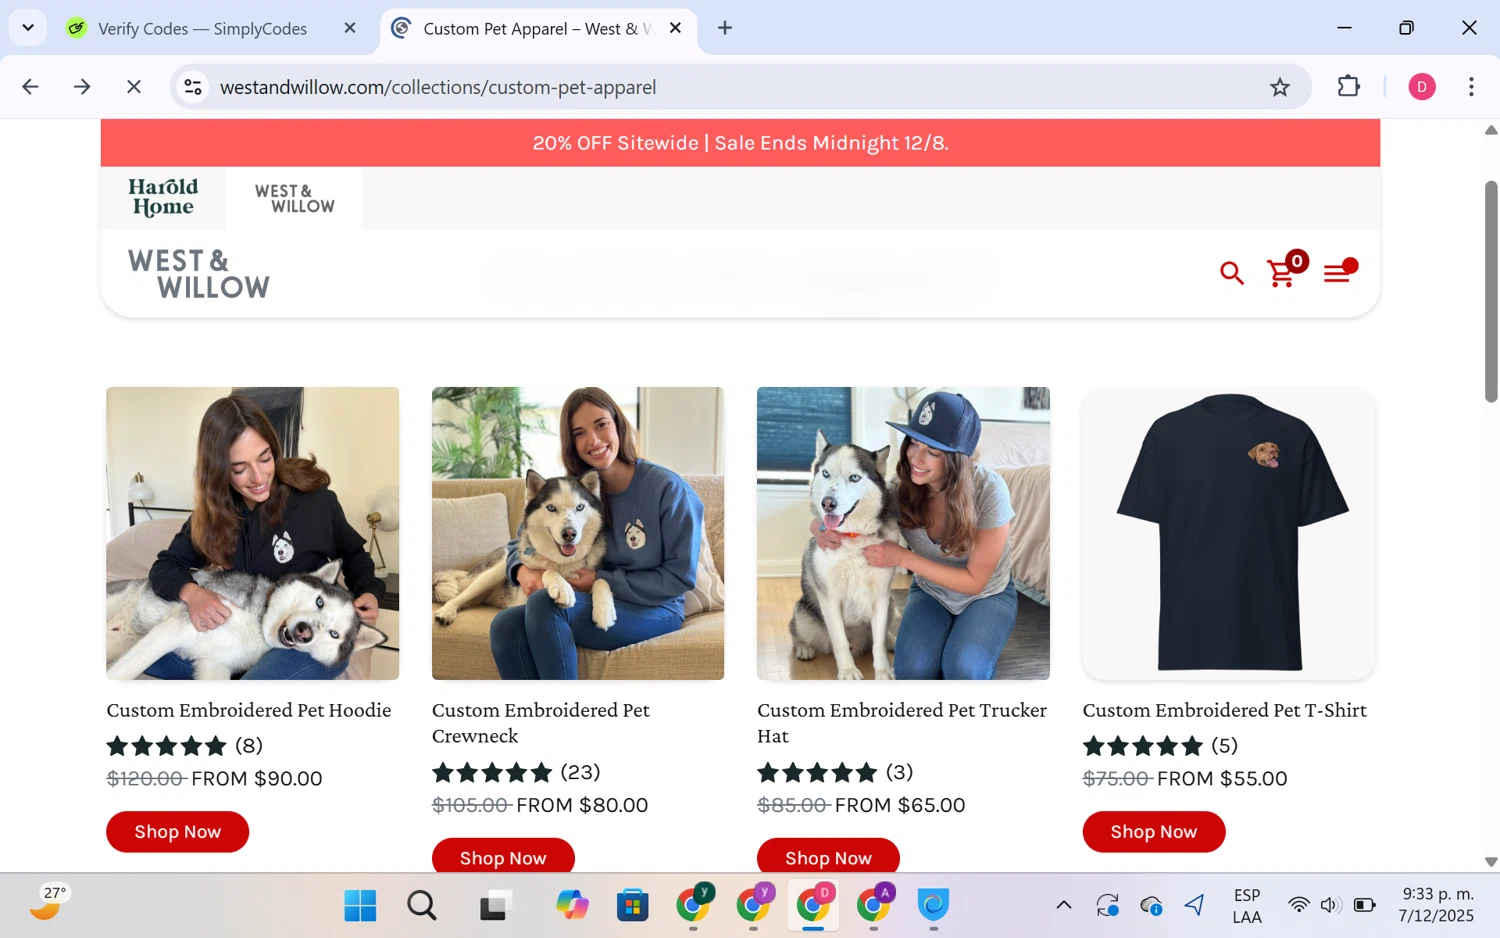Click the Hoodie star rating (8)
The height and width of the screenshot is (938, 1500).
185,746
